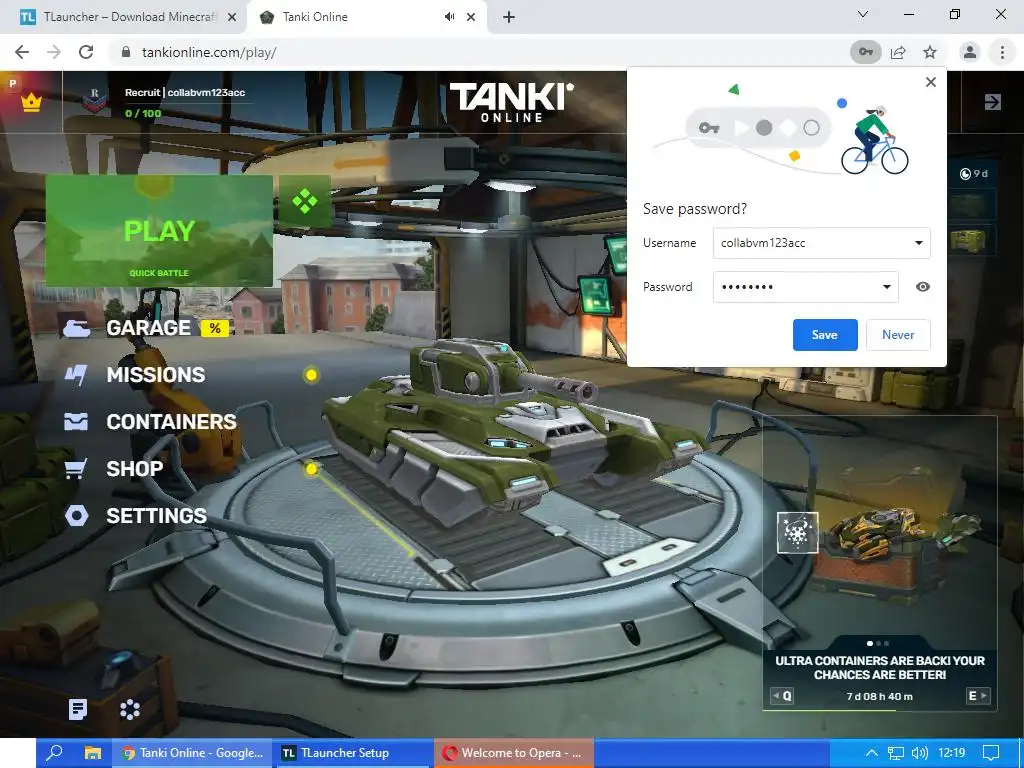Open a new browser tab
Screen dimensions: 1024x768
(509, 17)
